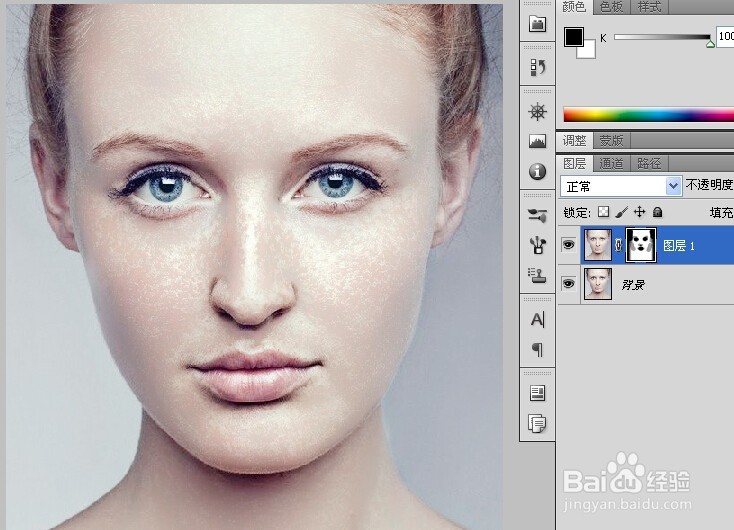Switch to the 颜色 tab
The image size is (734, 530).
coord(574,7)
